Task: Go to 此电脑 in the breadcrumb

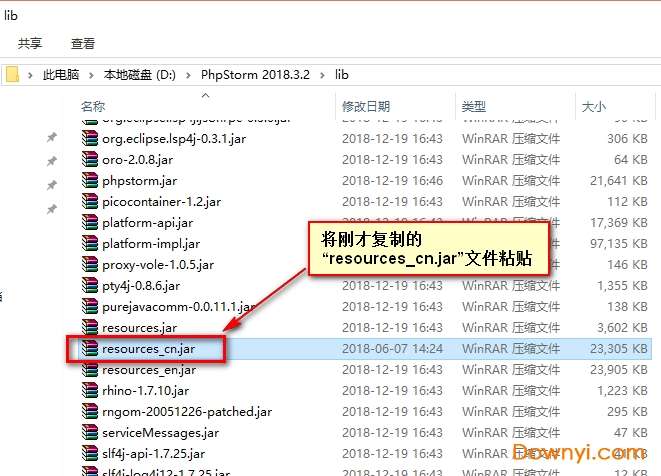Action: click(x=61, y=75)
